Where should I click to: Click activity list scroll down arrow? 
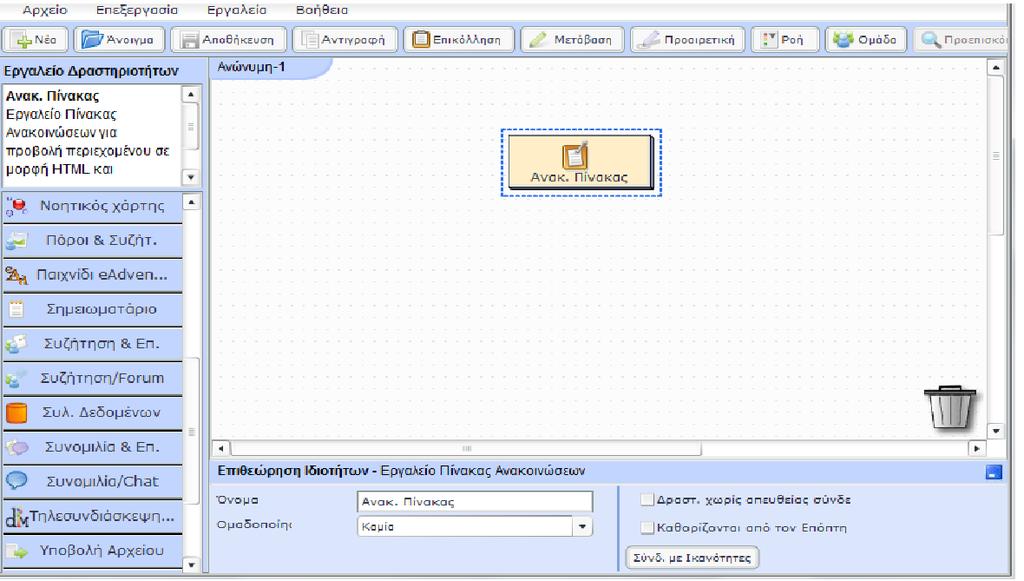(191, 565)
